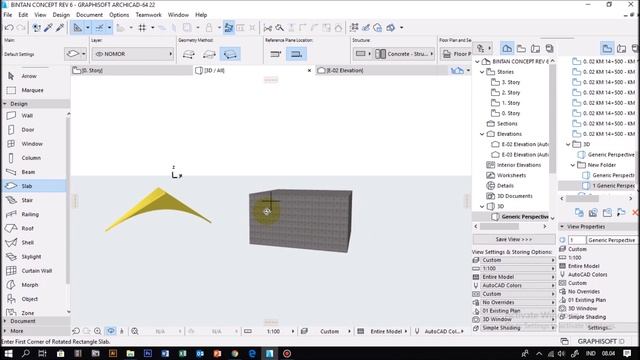Collapse the Design toolbox section

[x=5, y=104]
